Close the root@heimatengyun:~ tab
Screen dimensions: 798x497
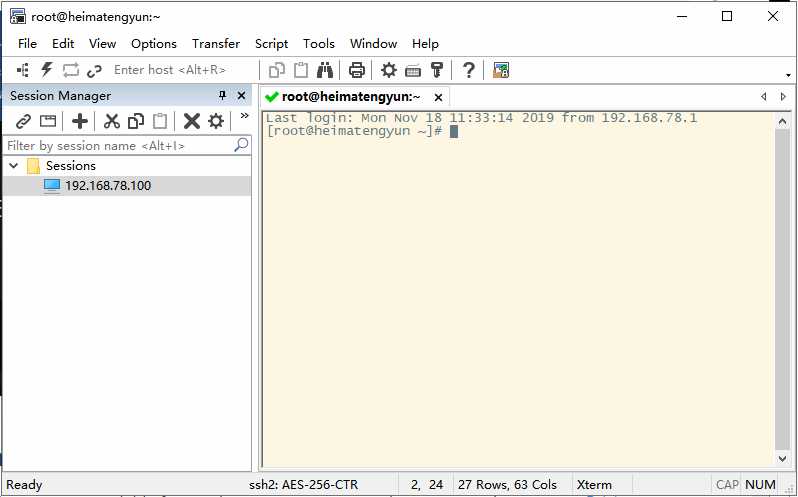click(438, 97)
